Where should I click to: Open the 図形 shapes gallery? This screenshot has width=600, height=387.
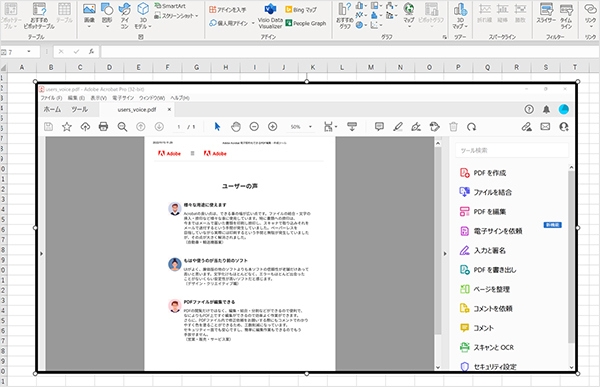point(107,15)
